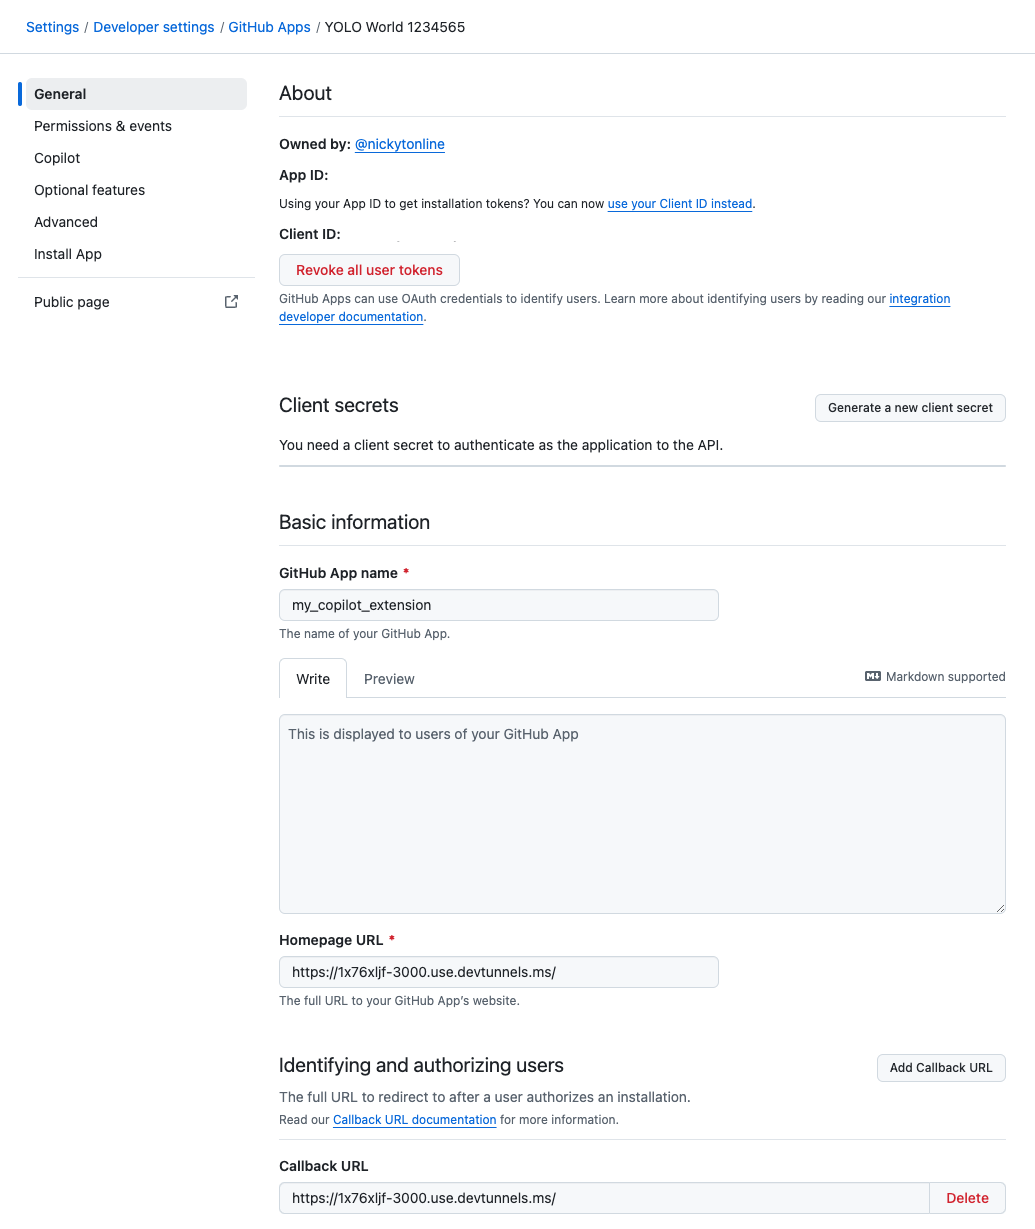Go to Advanced settings section
The image size is (1035, 1229).
(65, 222)
